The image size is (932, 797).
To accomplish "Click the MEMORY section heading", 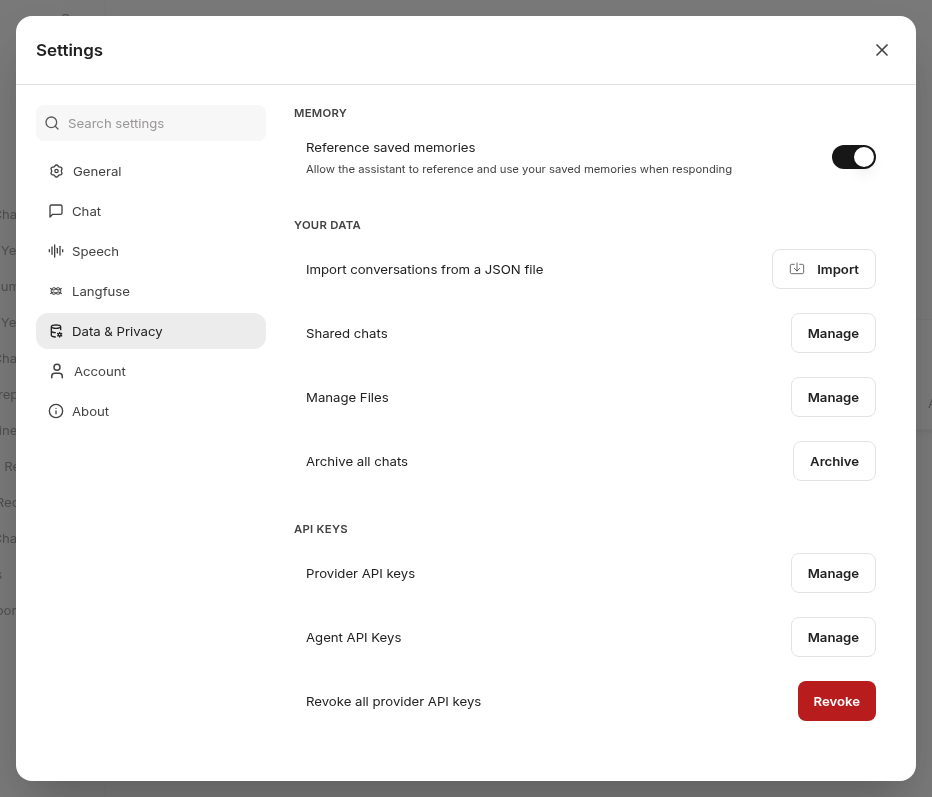I will point(320,113).
